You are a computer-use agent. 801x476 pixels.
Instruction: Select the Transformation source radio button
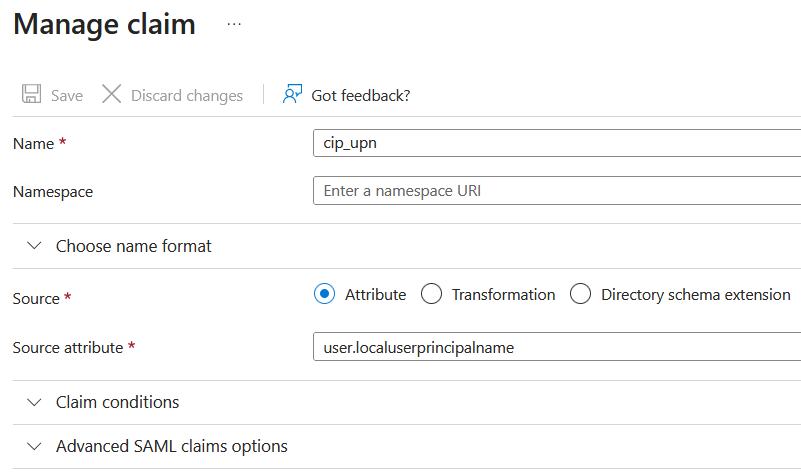coord(432,294)
